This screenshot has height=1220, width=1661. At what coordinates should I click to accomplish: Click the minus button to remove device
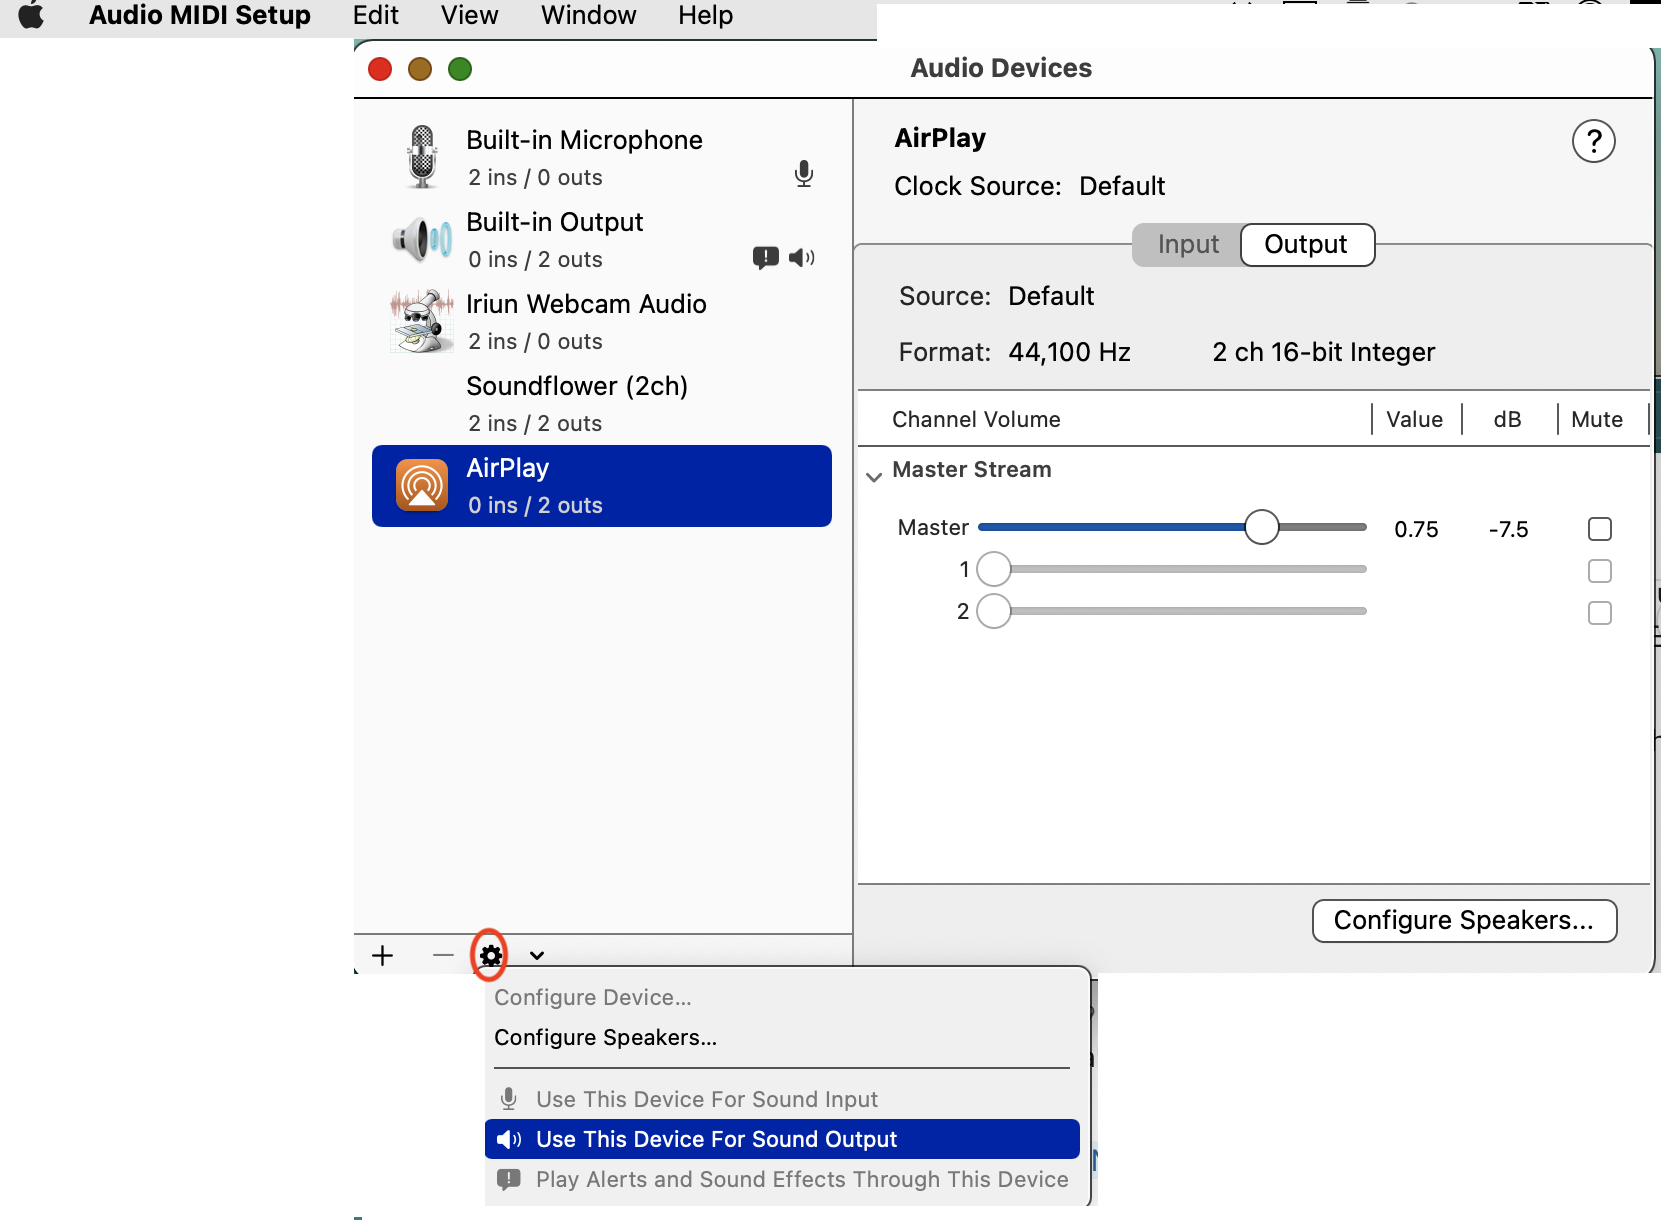pos(443,956)
